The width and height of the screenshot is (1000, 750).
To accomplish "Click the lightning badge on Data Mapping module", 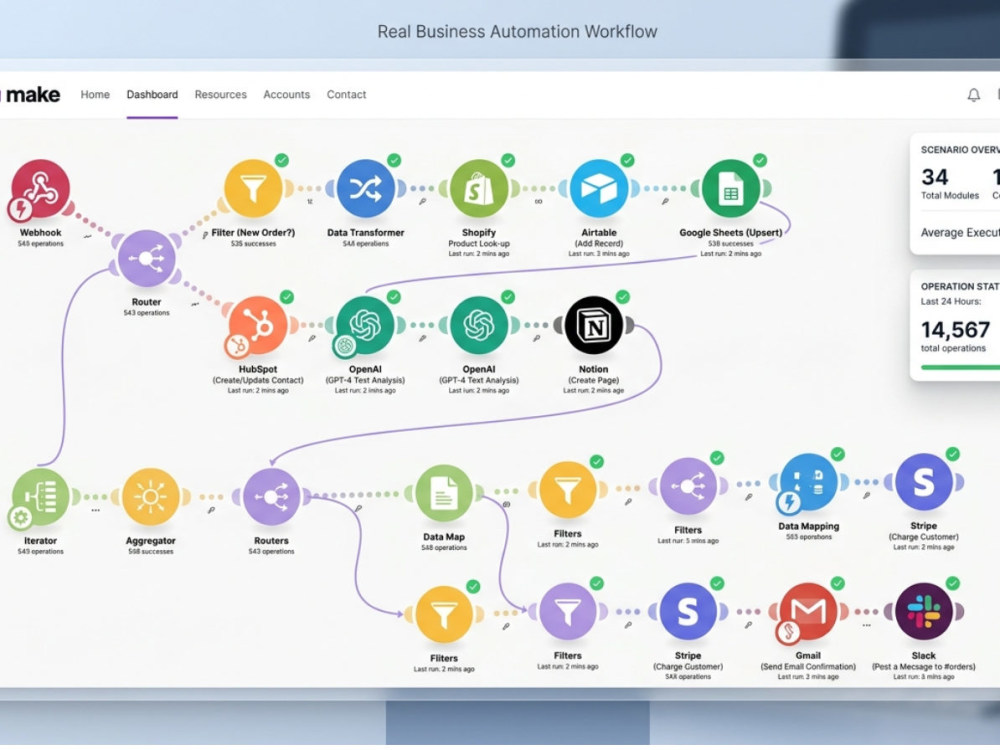I will (789, 503).
